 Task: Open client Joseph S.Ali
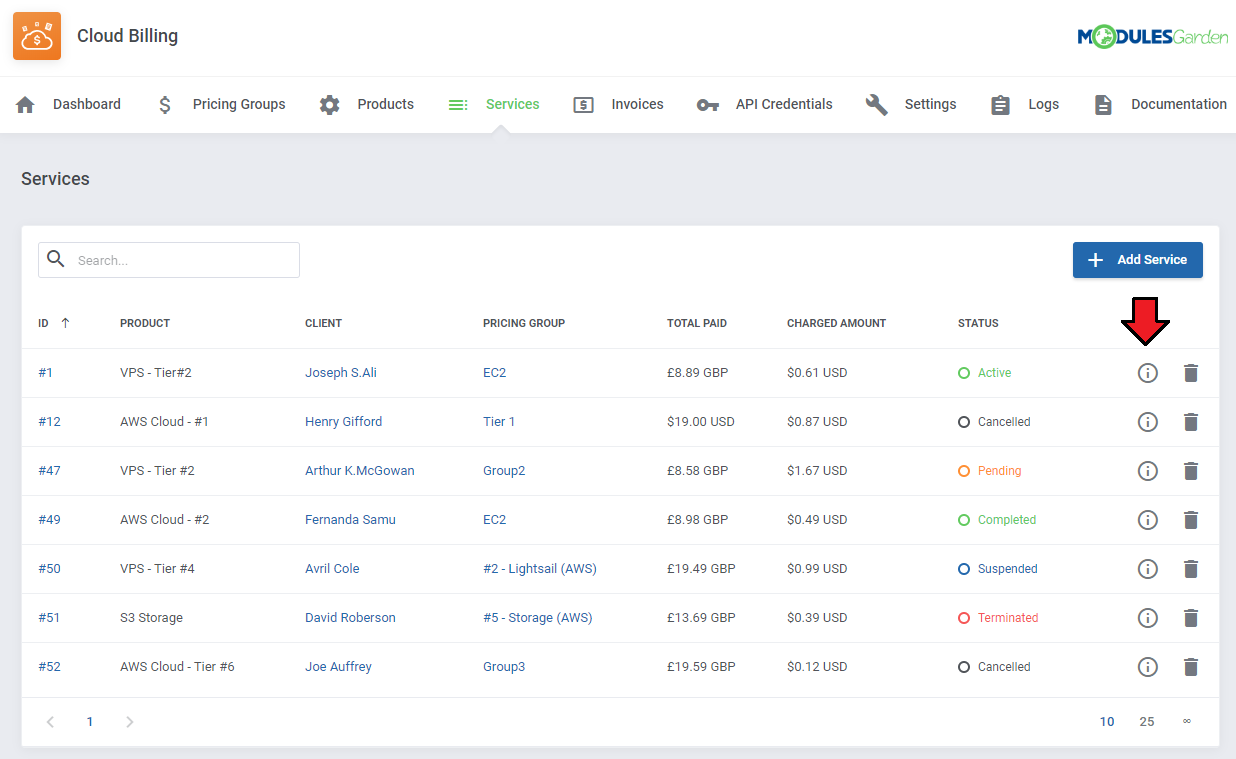click(x=341, y=373)
